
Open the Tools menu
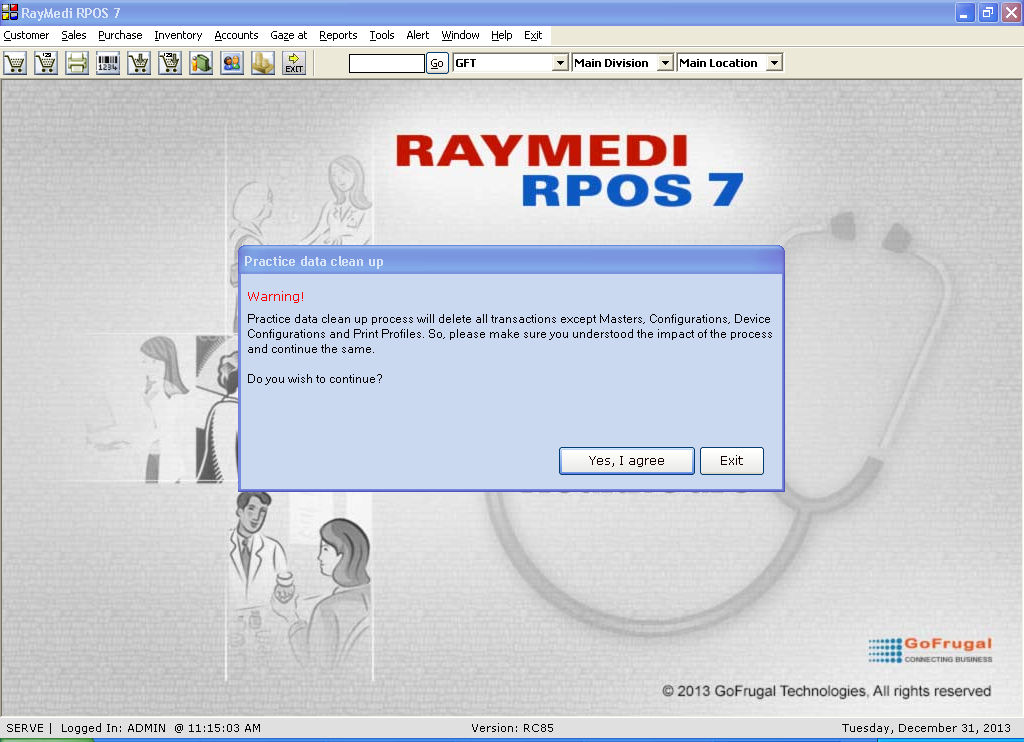click(382, 35)
